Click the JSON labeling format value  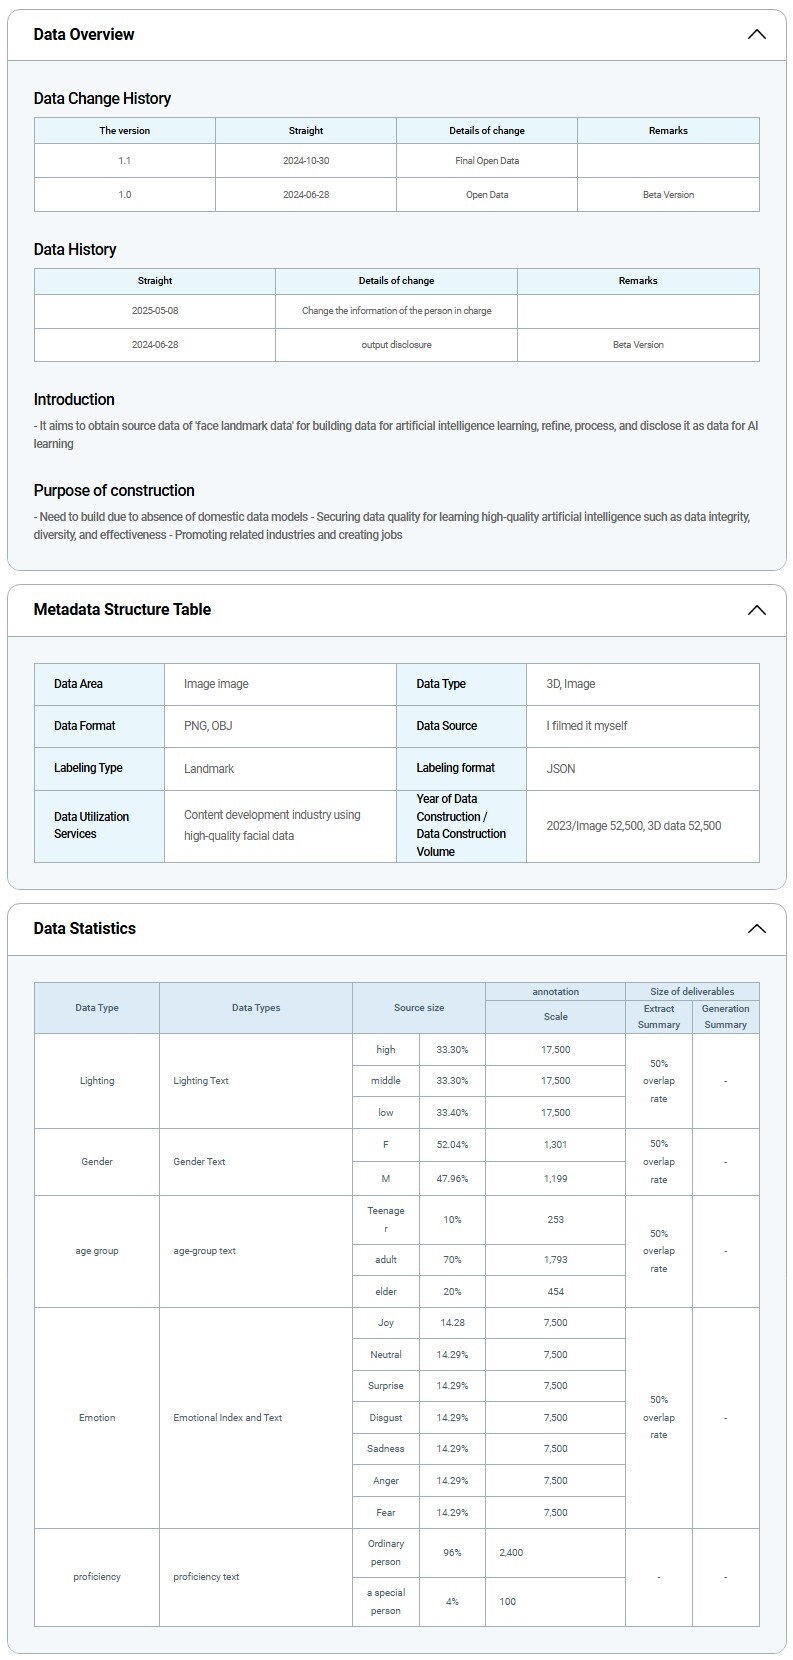[x=561, y=769]
